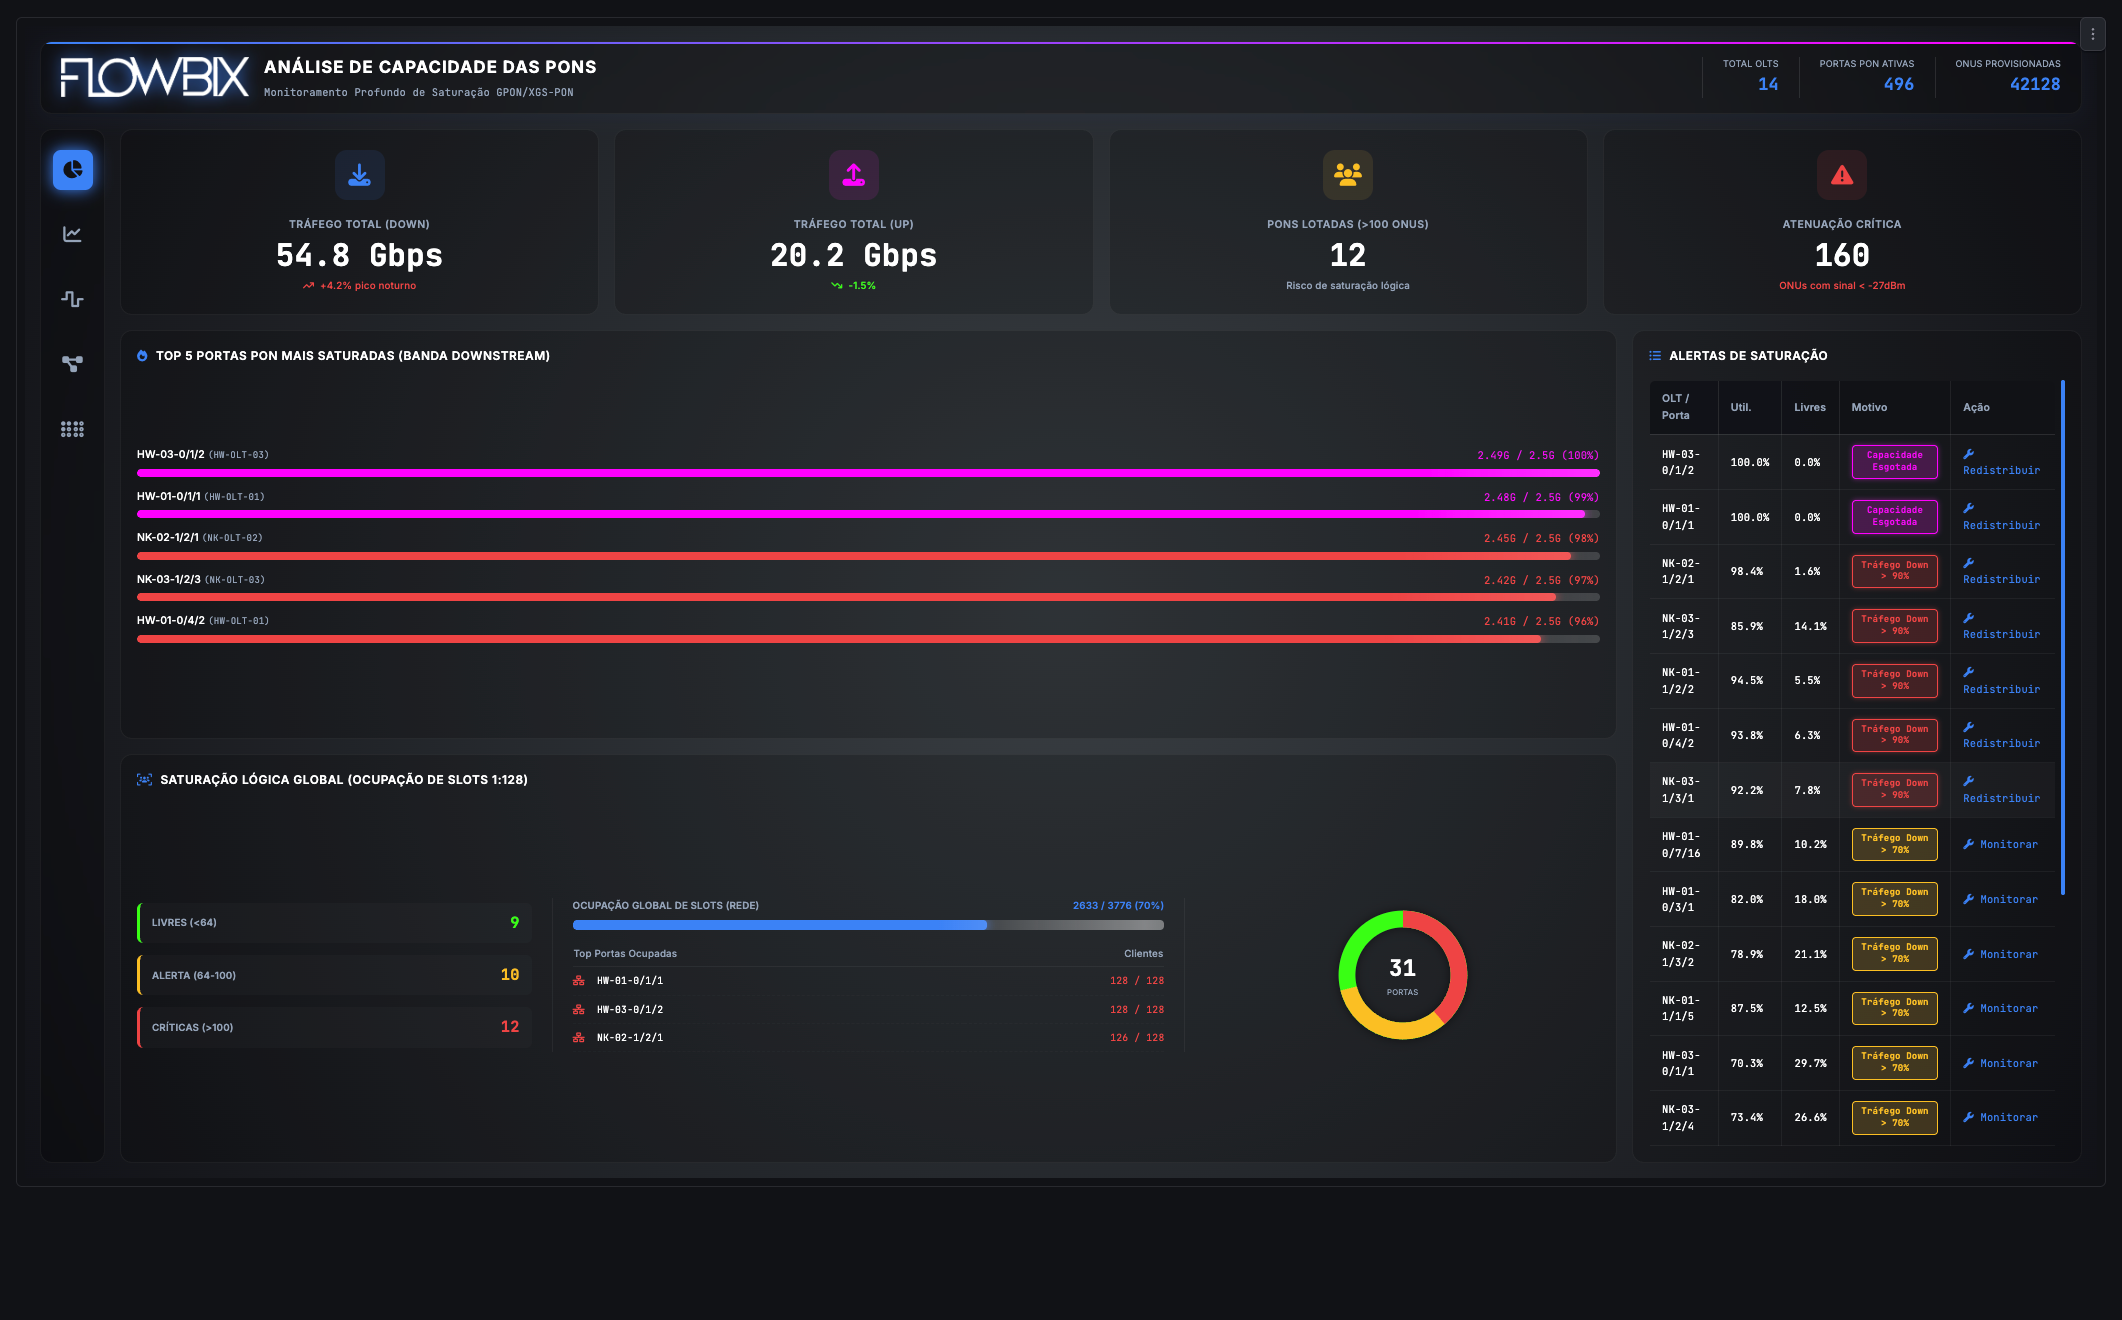The image size is (2122, 1320).
Task: Click the global slot occupation progress bar
Action: pyautogui.click(x=868, y=925)
